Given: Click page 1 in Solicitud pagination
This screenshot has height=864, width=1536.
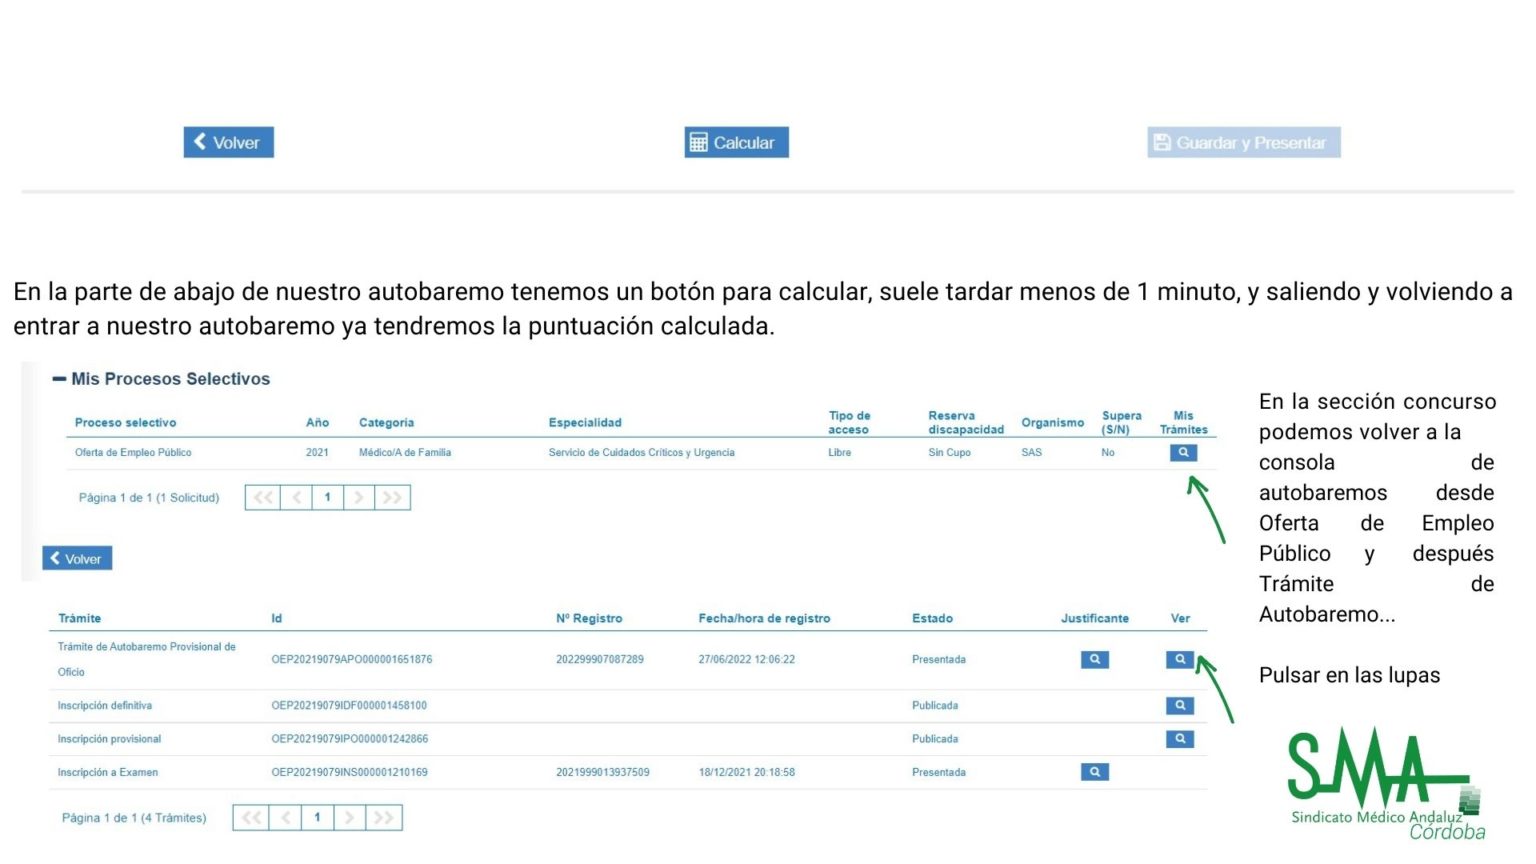Looking at the screenshot, I should 328,497.
